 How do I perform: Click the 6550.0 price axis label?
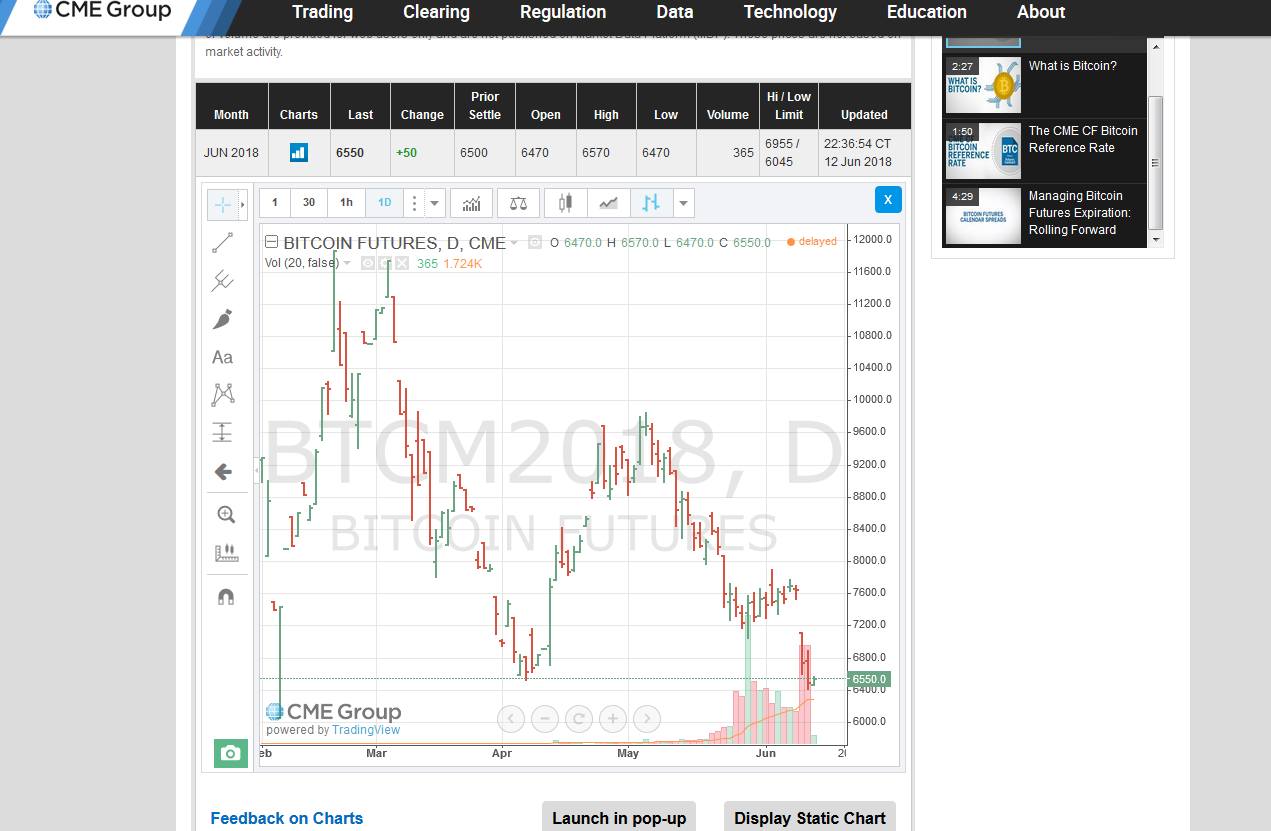868,679
